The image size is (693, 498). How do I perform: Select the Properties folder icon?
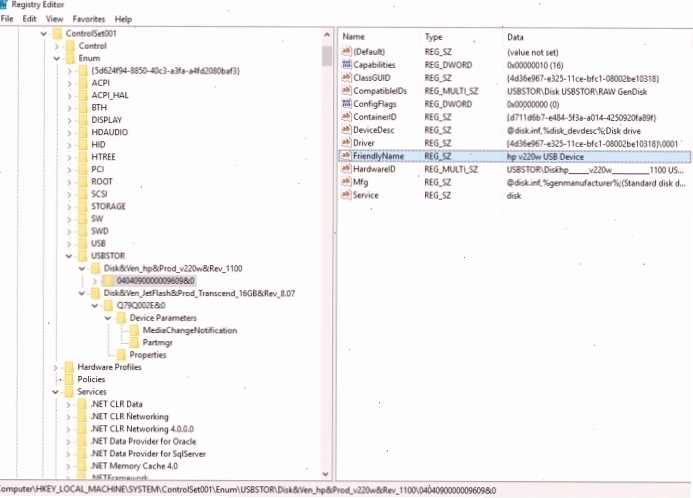[x=121, y=355]
